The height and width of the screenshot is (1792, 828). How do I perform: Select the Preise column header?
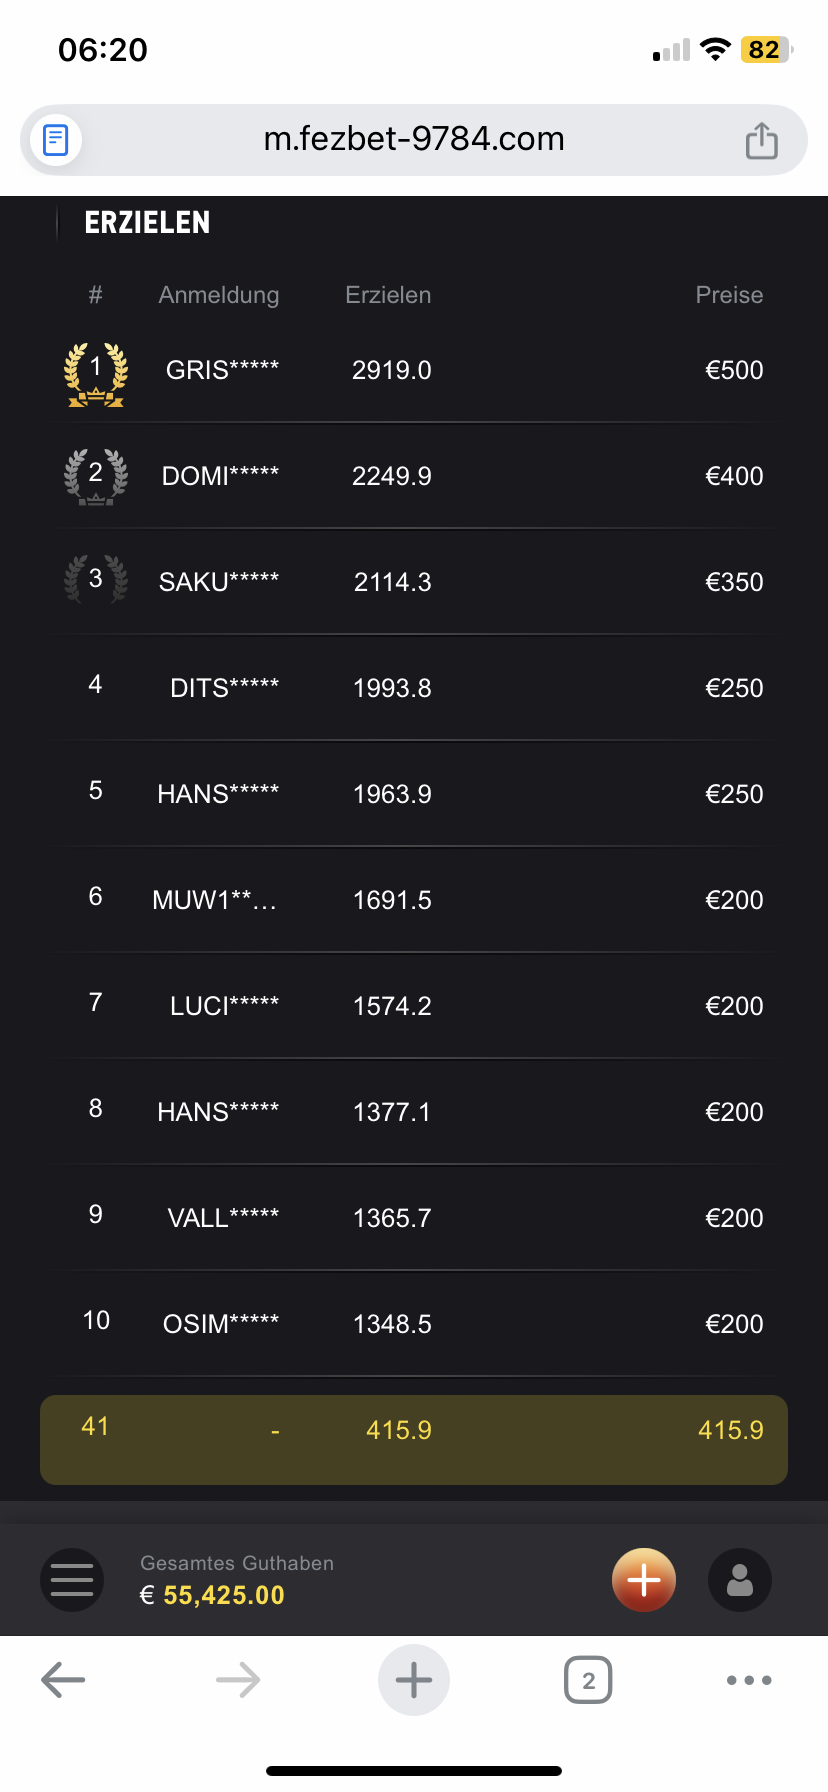[729, 295]
